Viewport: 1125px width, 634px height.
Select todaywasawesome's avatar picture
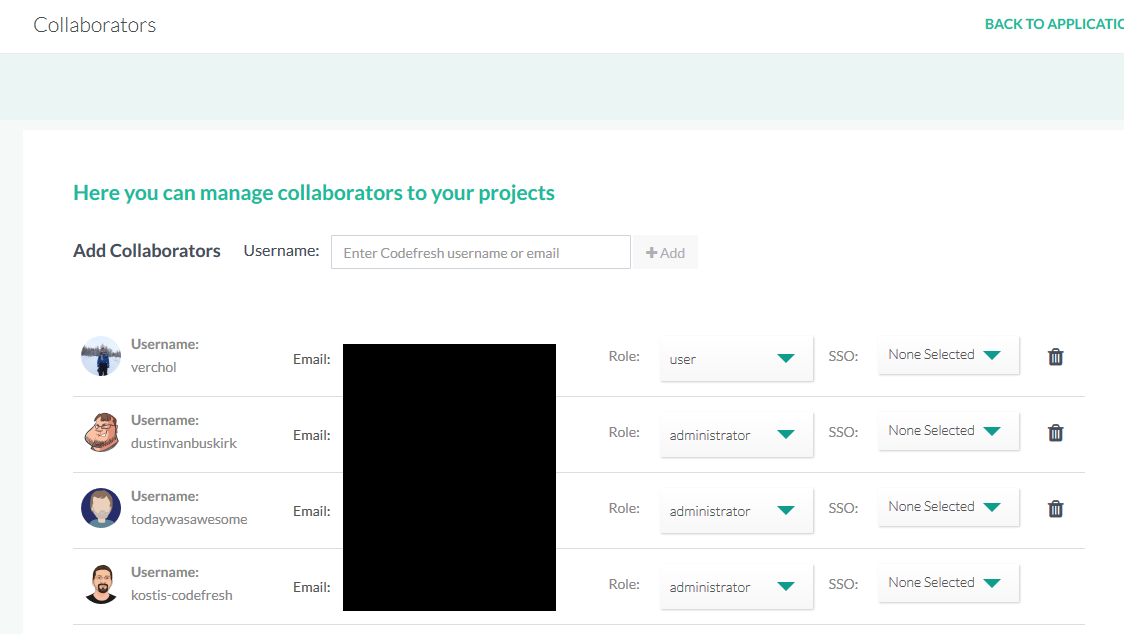tap(101, 508)
